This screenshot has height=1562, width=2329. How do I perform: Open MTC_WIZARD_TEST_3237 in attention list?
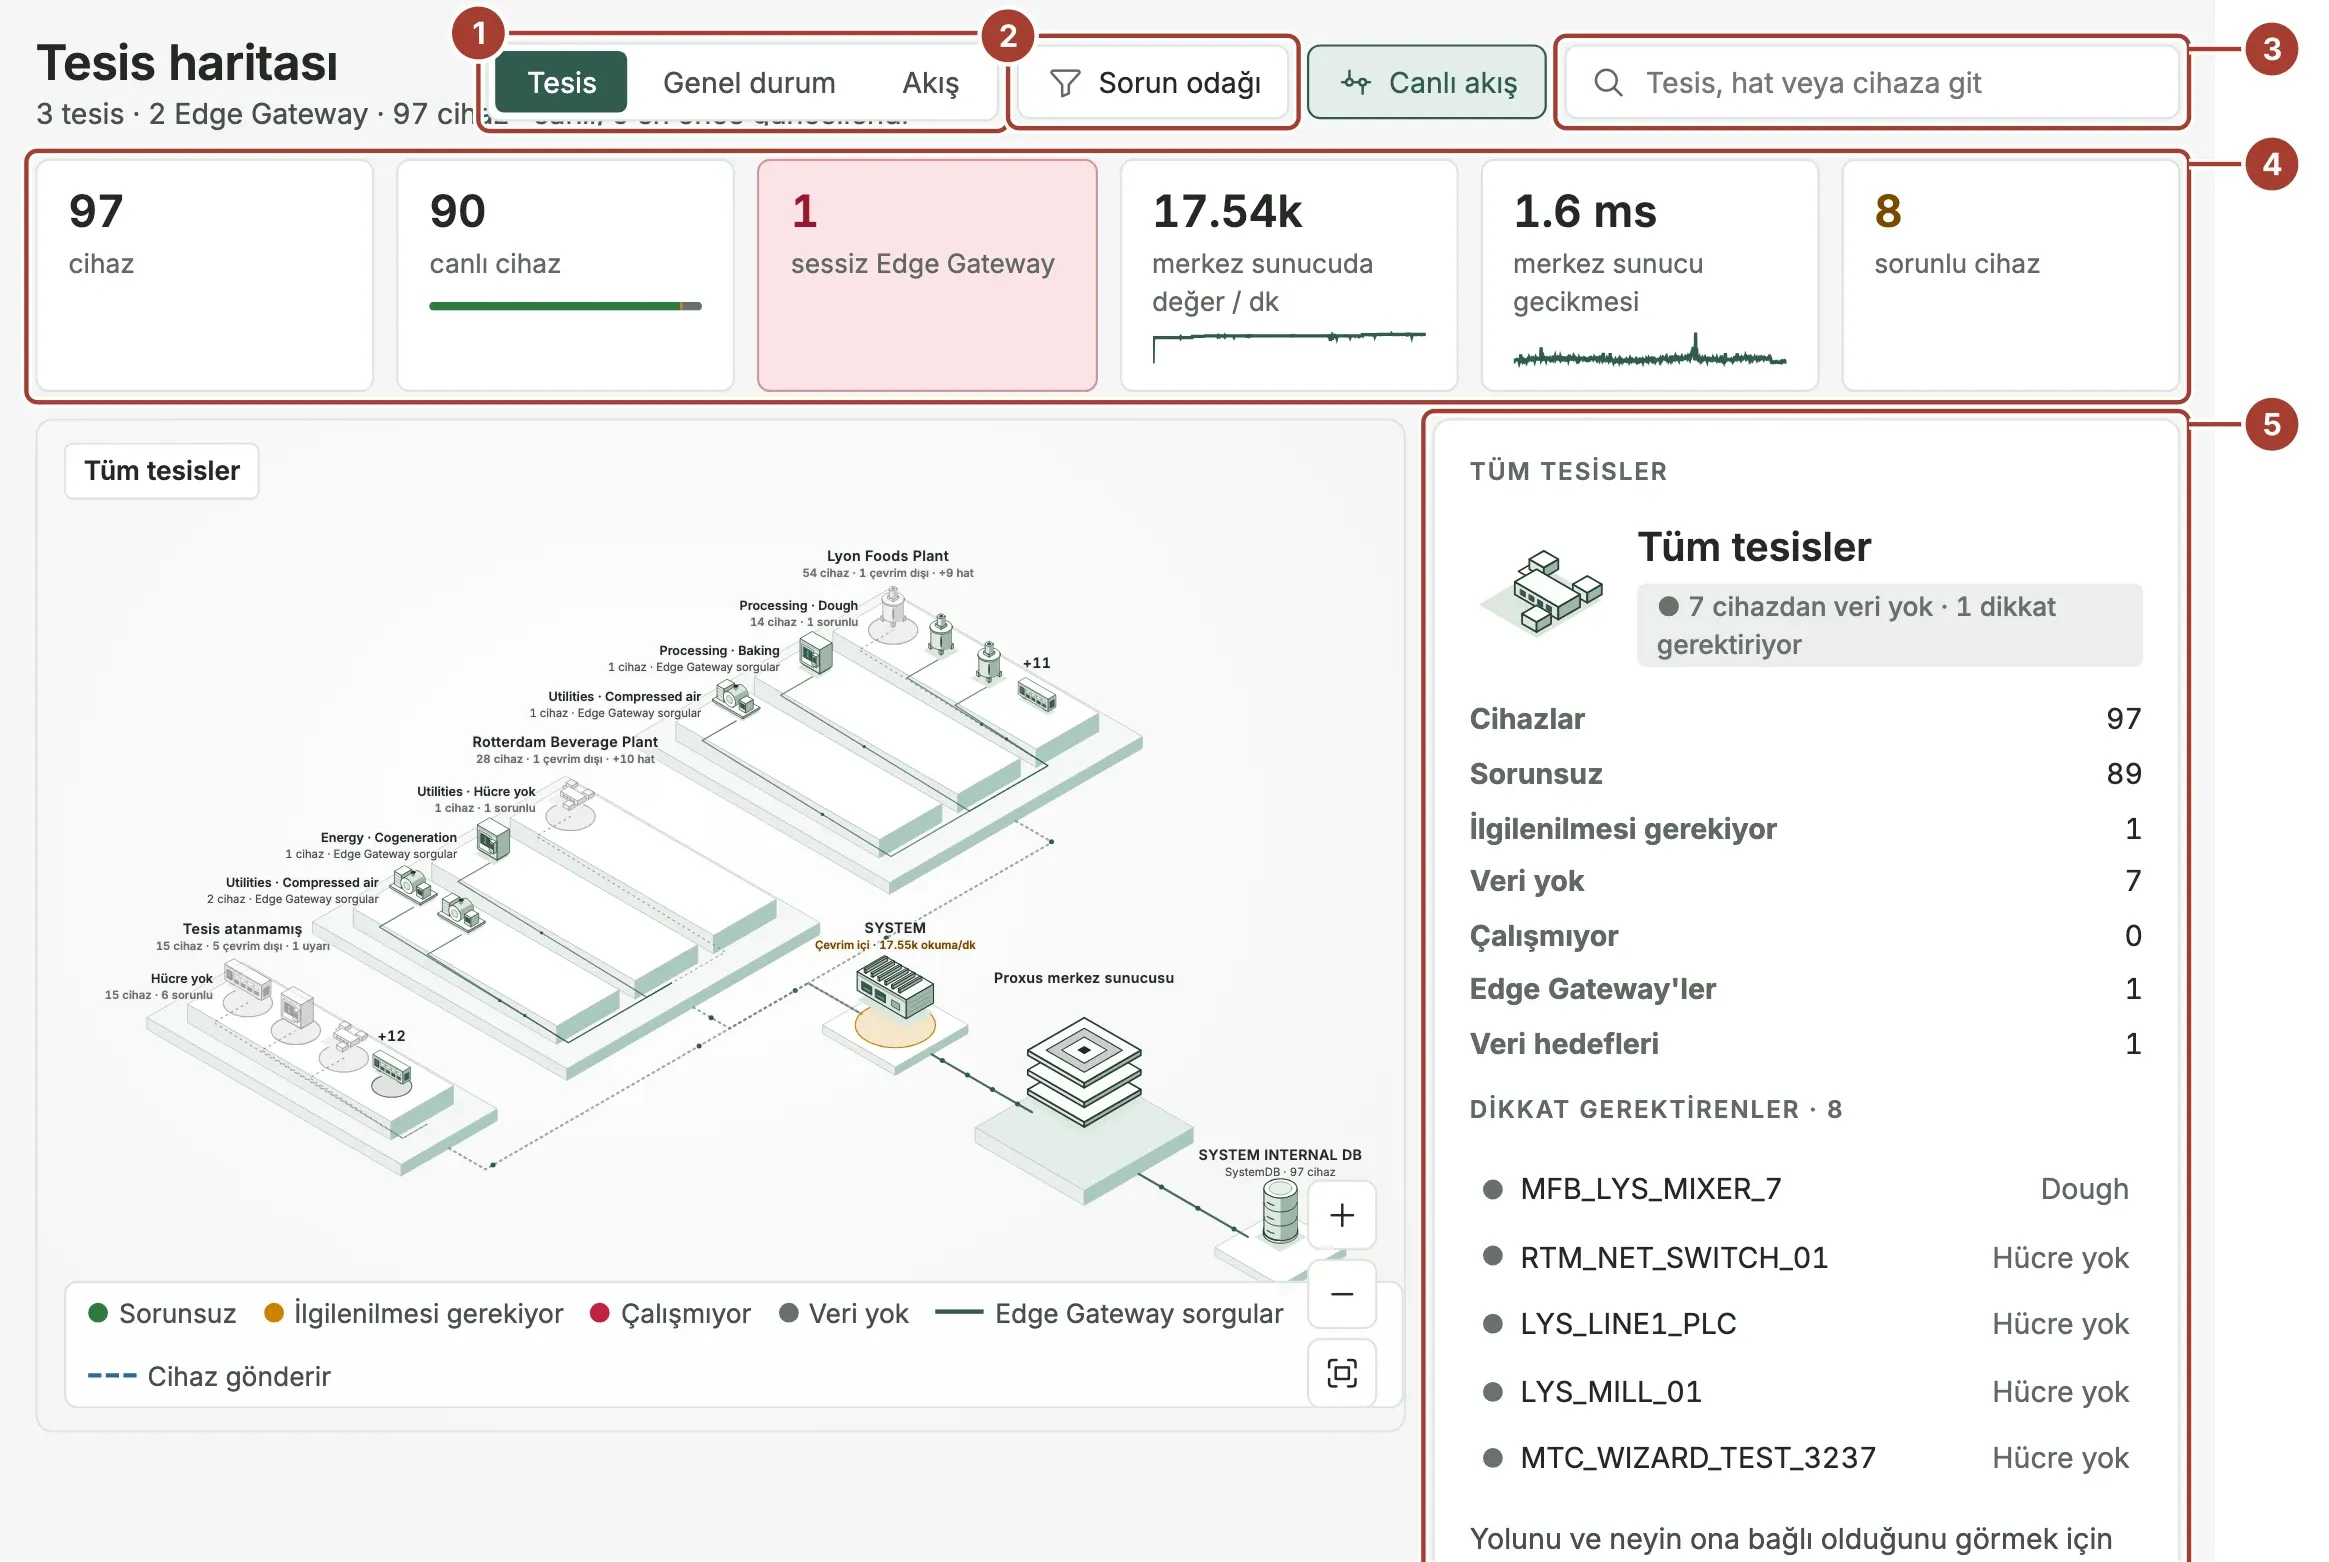click(1805, 1458)
